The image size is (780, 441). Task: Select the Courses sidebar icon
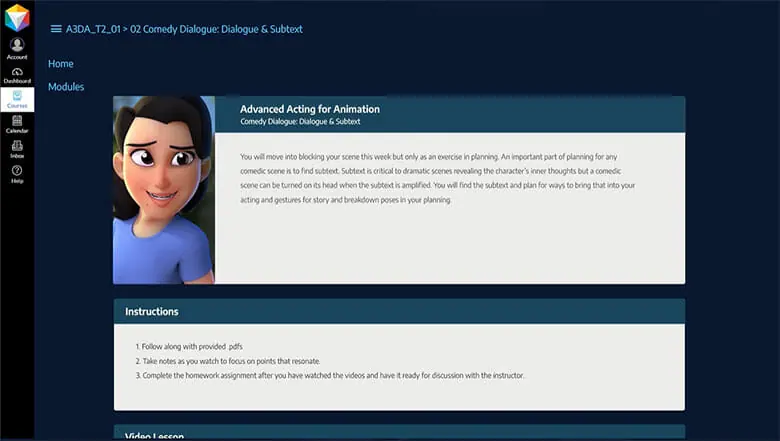click(17, 99)
